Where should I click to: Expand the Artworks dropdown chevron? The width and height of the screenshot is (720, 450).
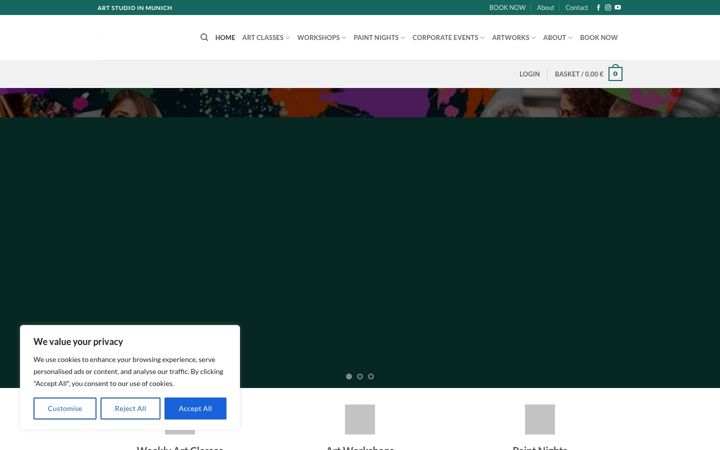[x=534, y=38]
